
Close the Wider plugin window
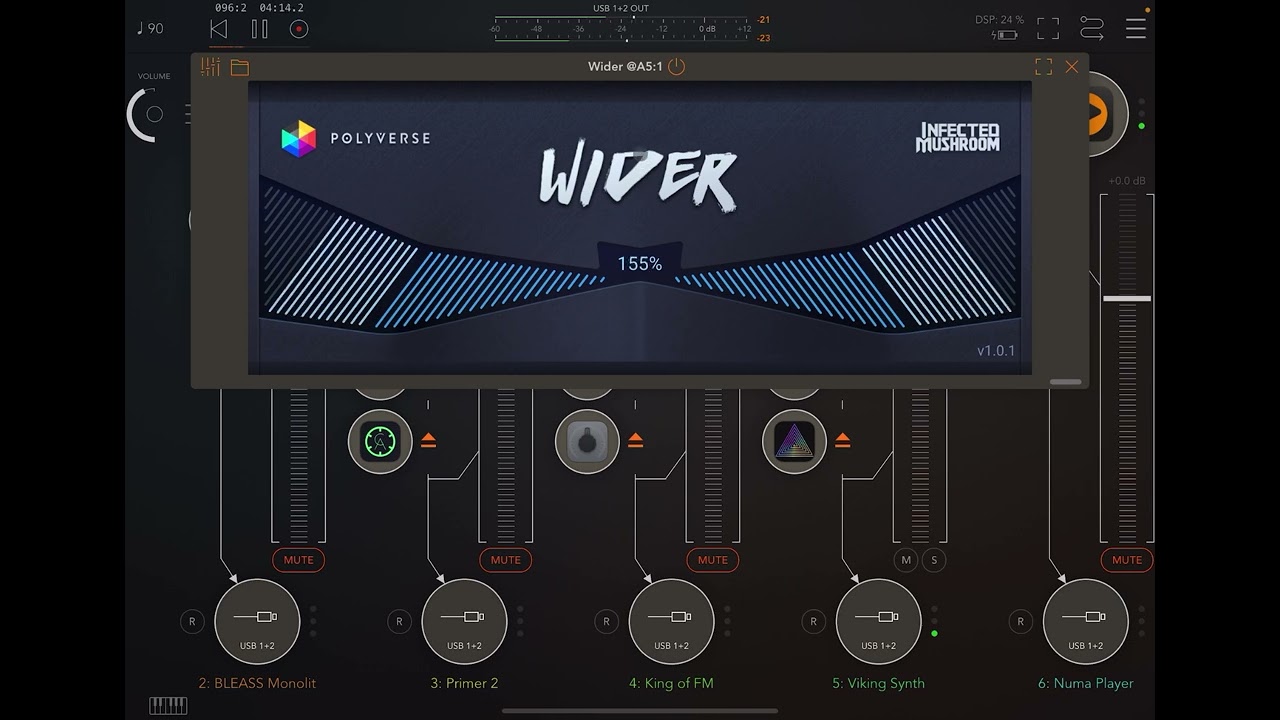pos(1072,67)
